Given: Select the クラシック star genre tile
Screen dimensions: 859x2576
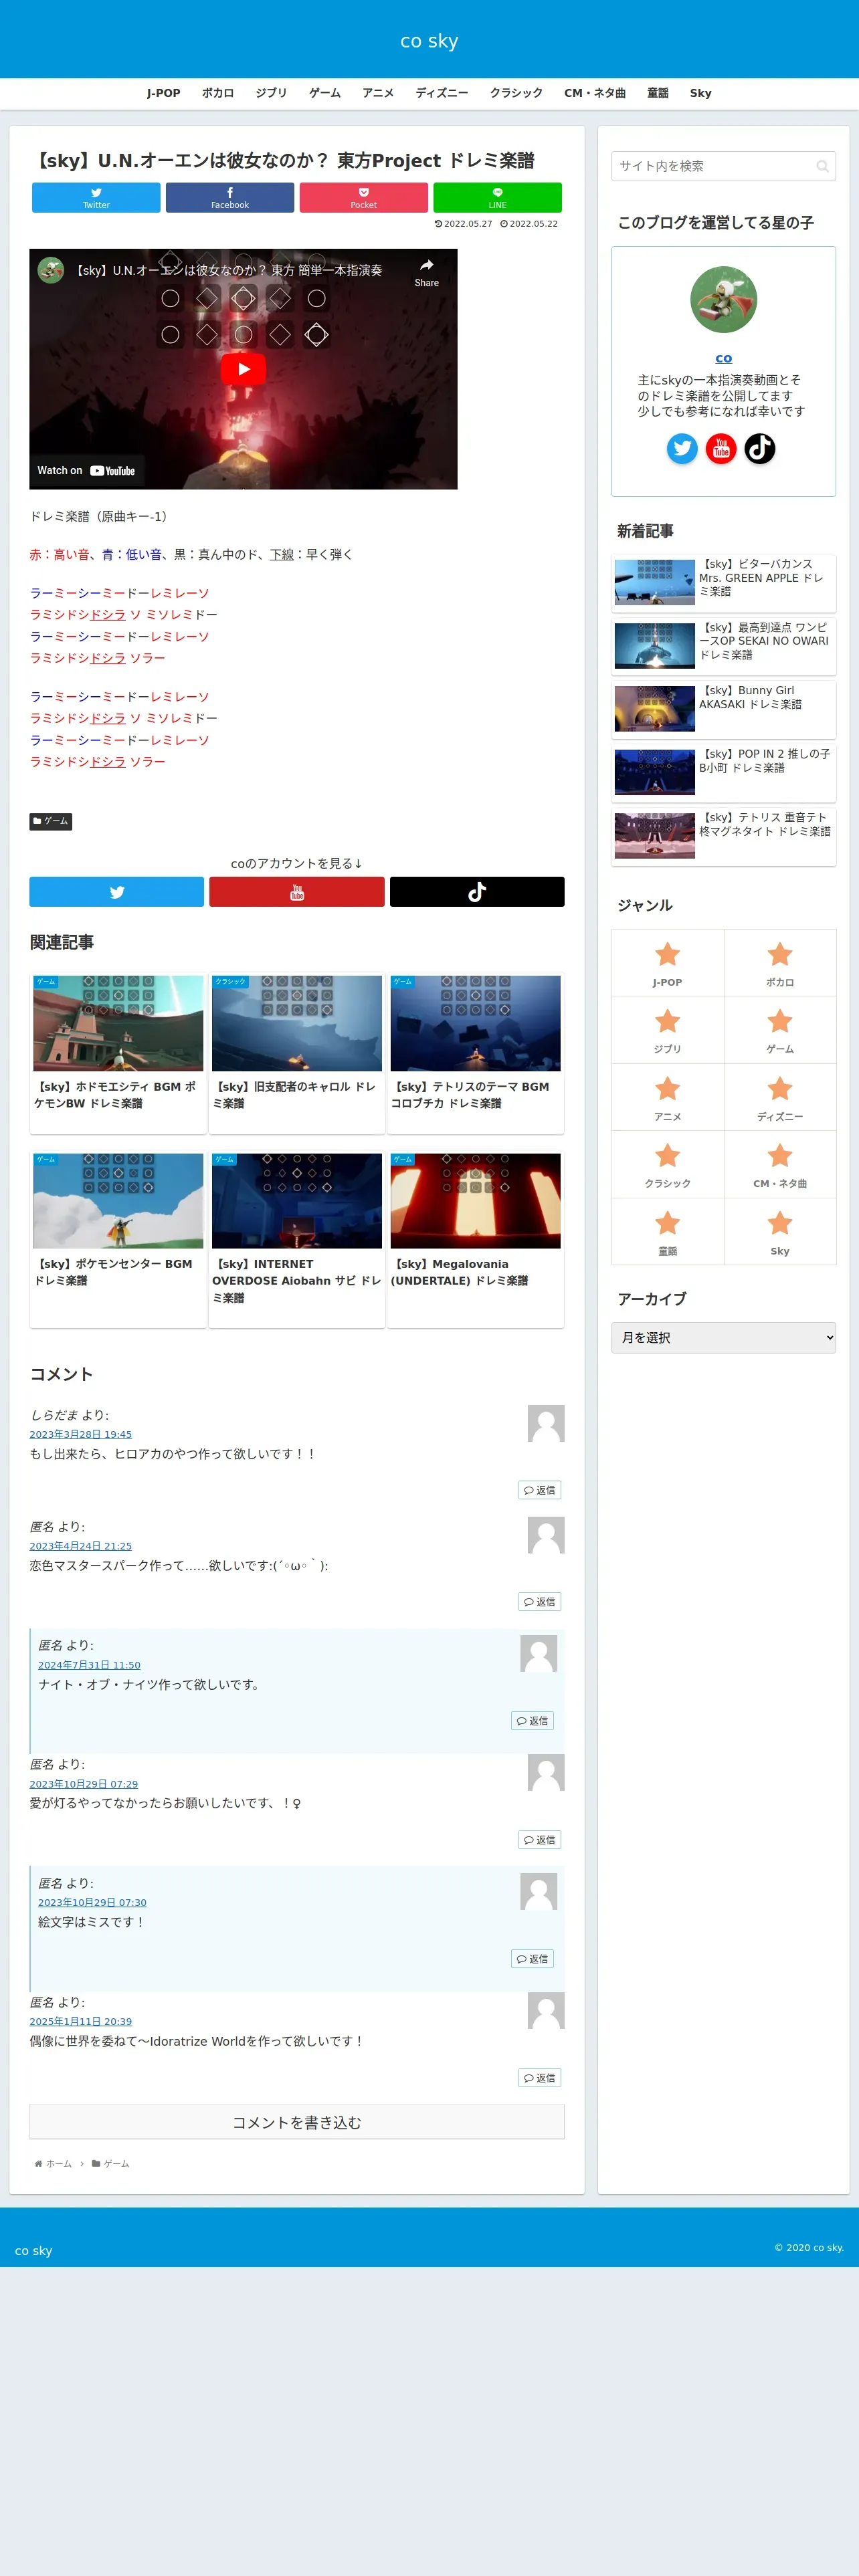Looking at the screenshot, I should coord(668,1164).
